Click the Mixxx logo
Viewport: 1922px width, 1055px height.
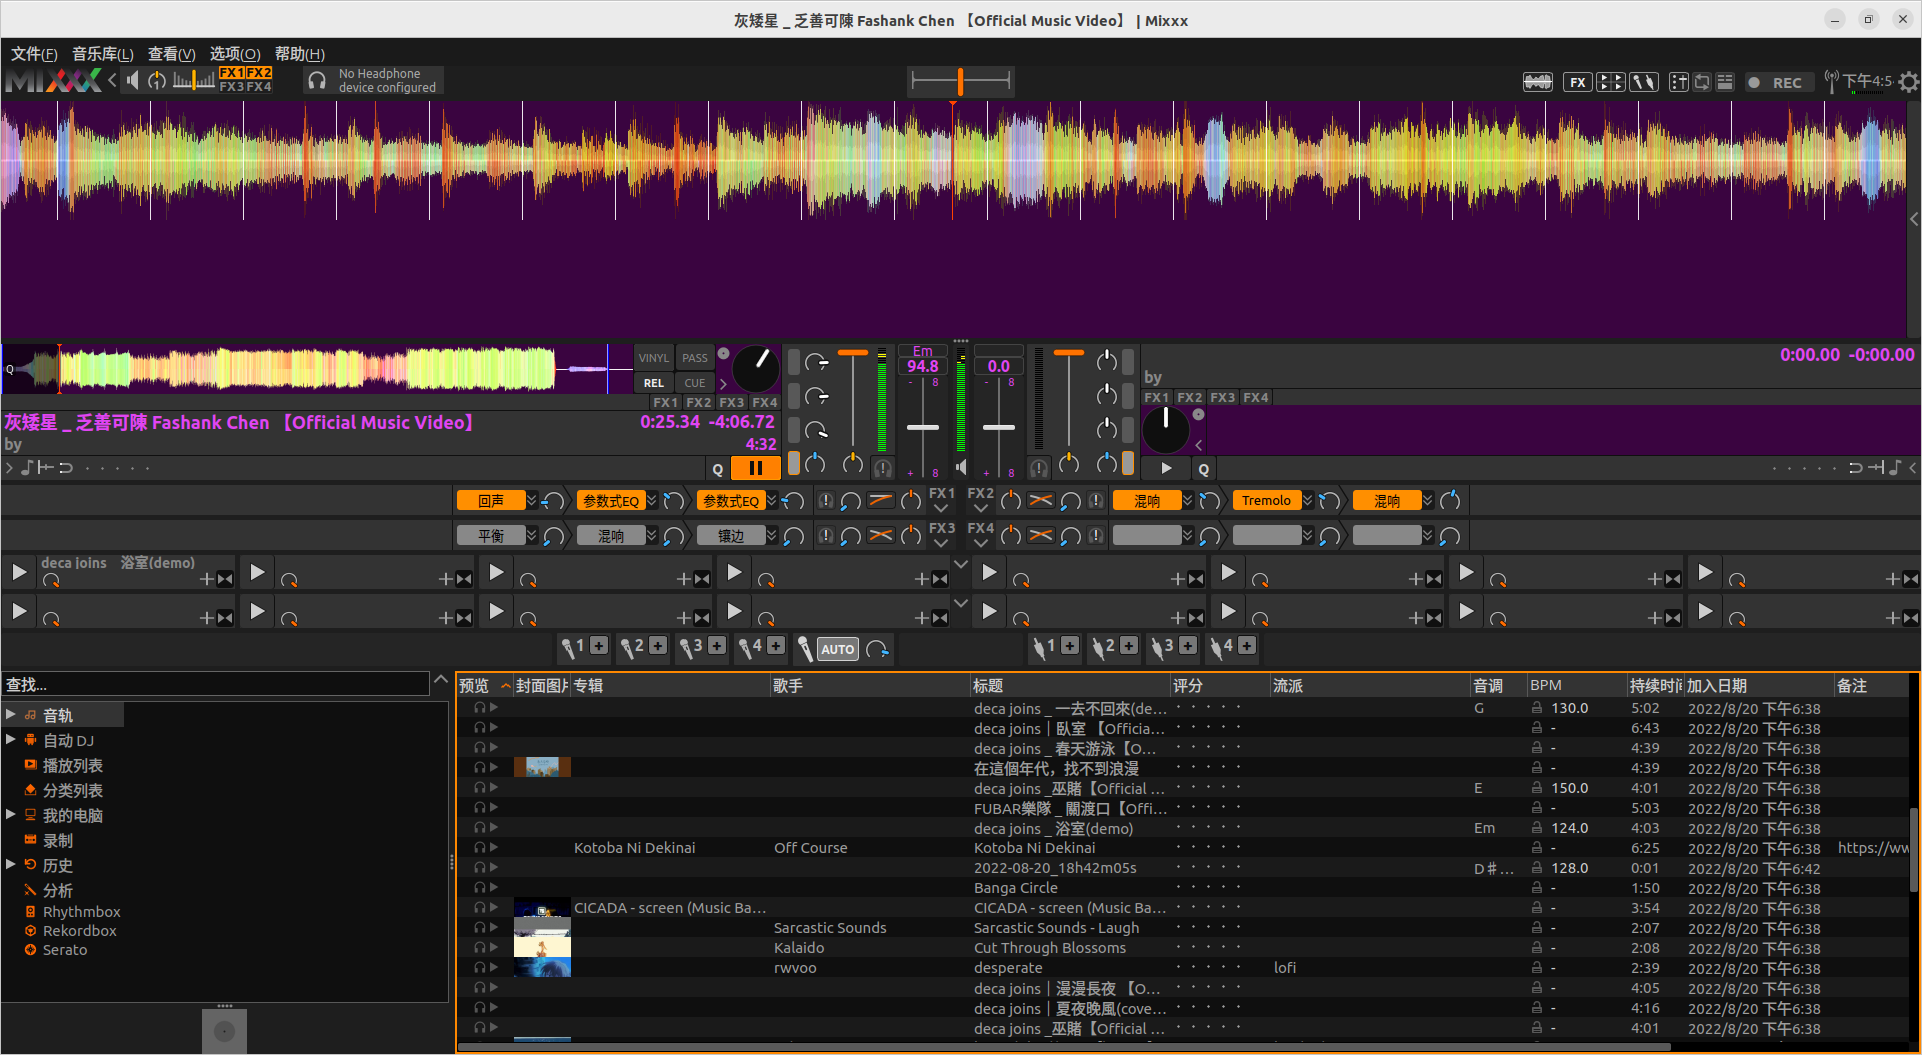(x=53, y=81)
